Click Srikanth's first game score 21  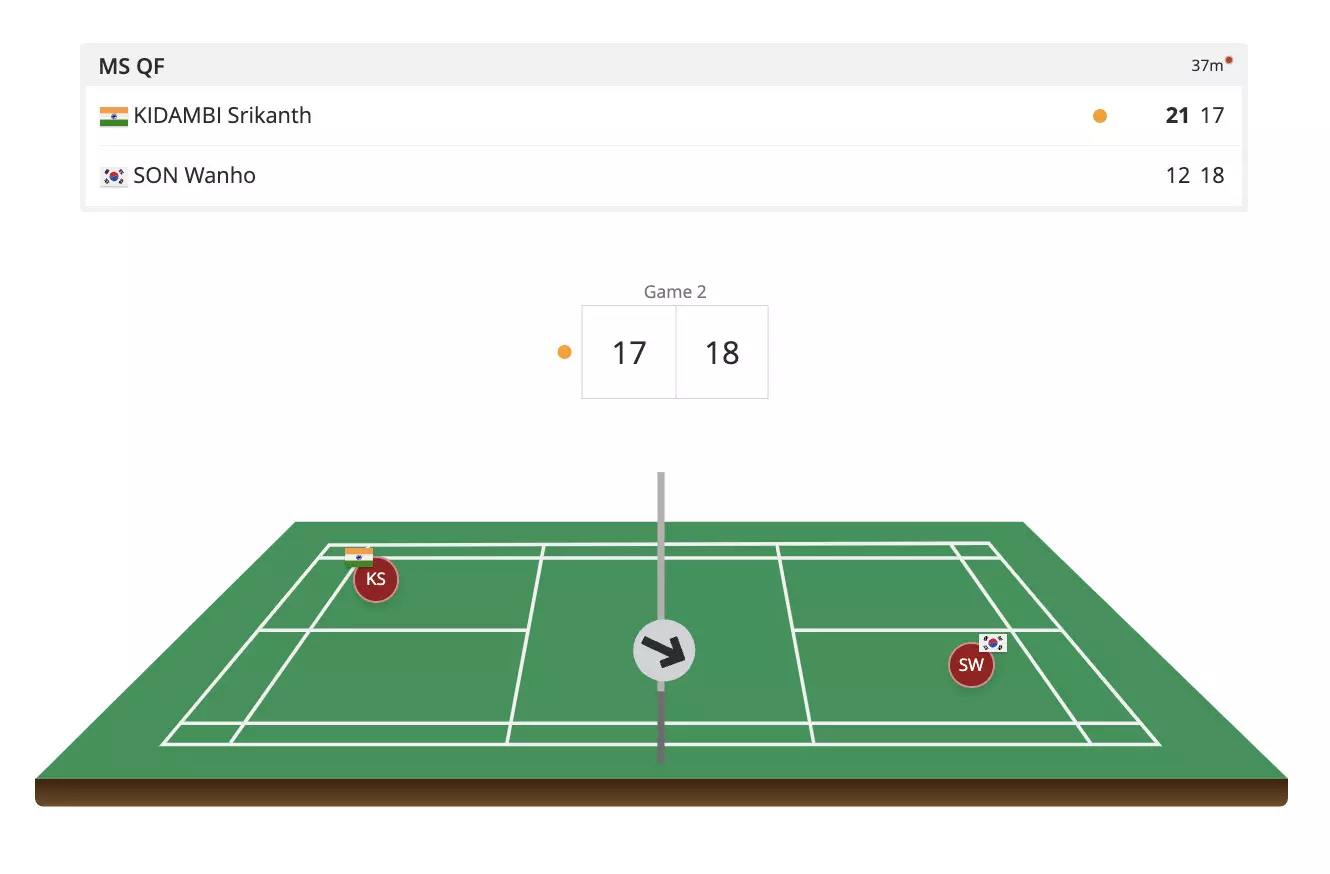1177,116
